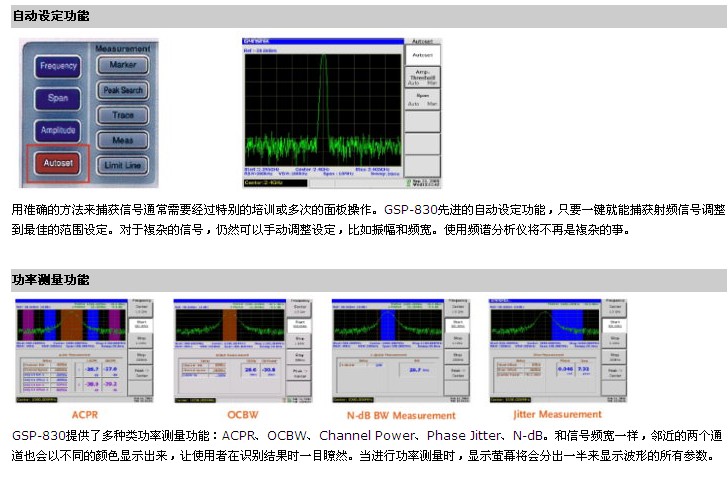Open the Jitter measurement screenshot
728x485 pixels.
(558, 351)
